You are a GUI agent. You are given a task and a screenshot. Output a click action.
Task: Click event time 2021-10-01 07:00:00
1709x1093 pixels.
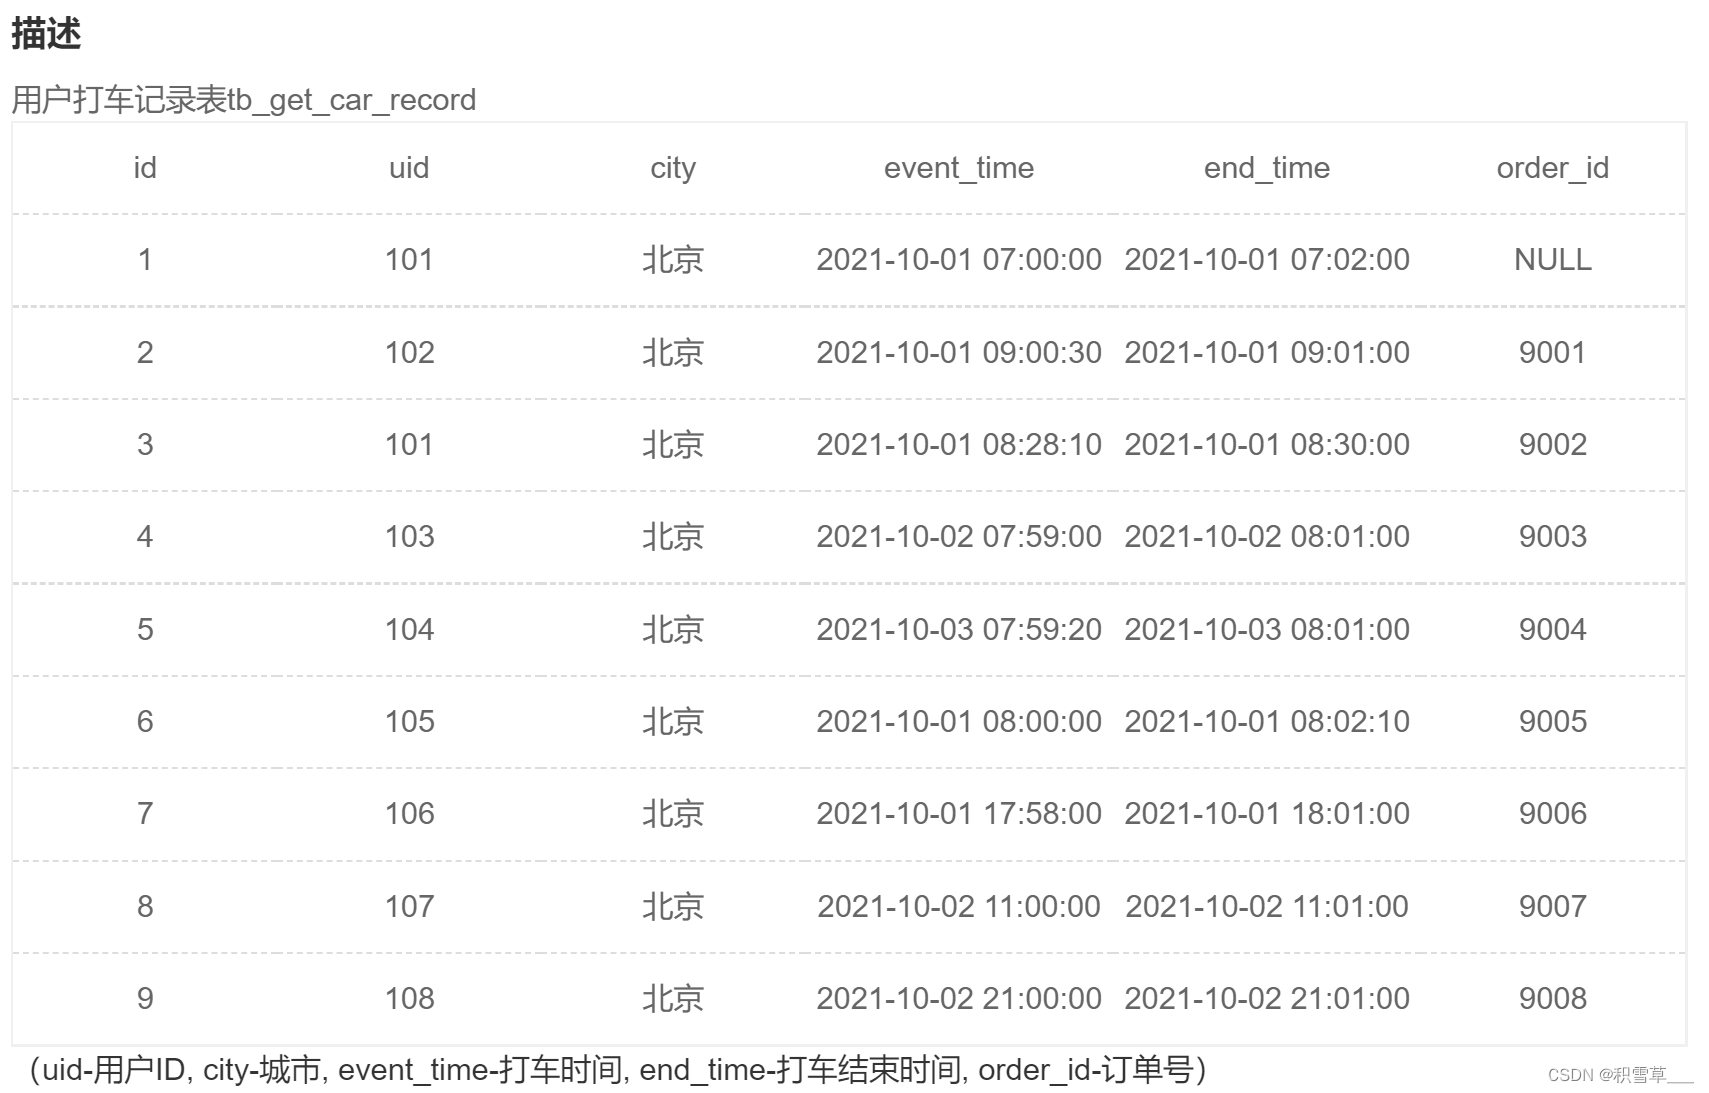coord(957,260)
